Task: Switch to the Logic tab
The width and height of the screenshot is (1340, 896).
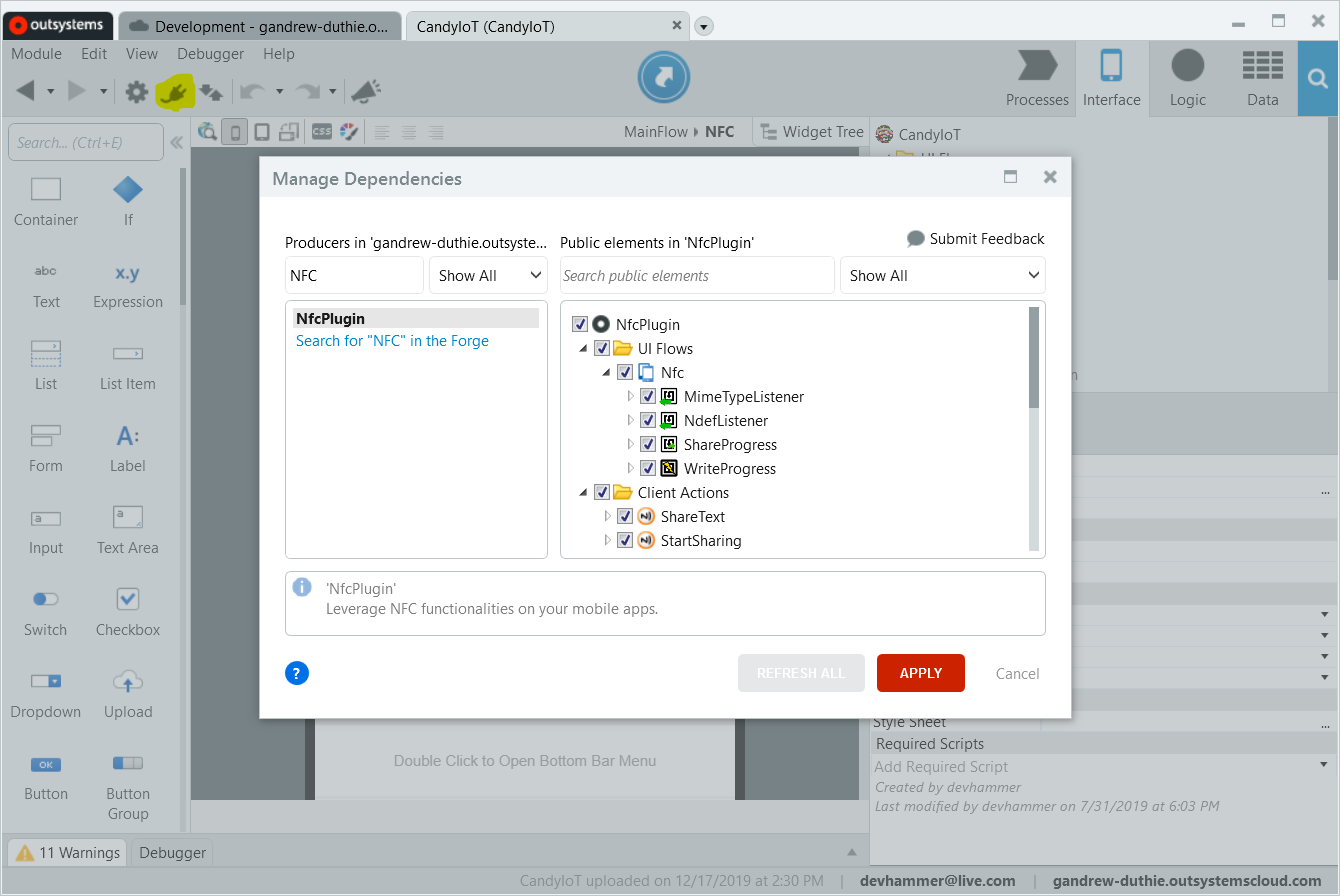Action: (x=1188, y=78)
